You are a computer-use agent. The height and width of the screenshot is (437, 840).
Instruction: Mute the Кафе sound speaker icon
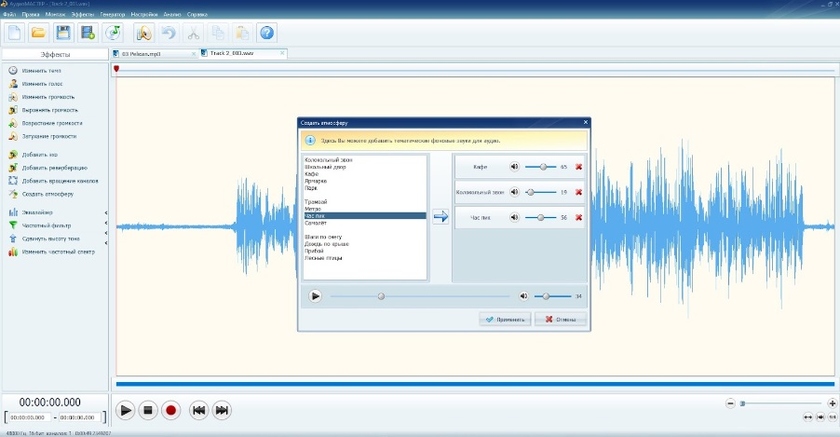(x=514, y=167)
